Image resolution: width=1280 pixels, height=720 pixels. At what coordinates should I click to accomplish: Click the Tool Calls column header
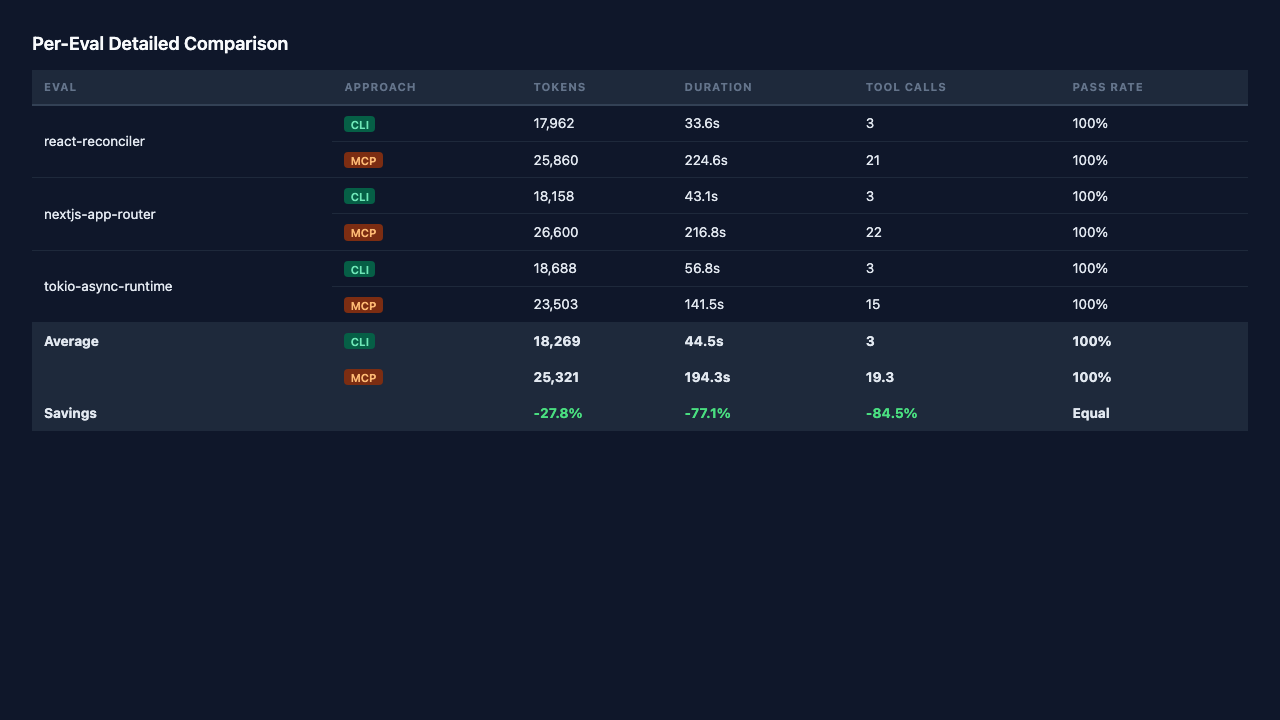[x=906, y=87]
